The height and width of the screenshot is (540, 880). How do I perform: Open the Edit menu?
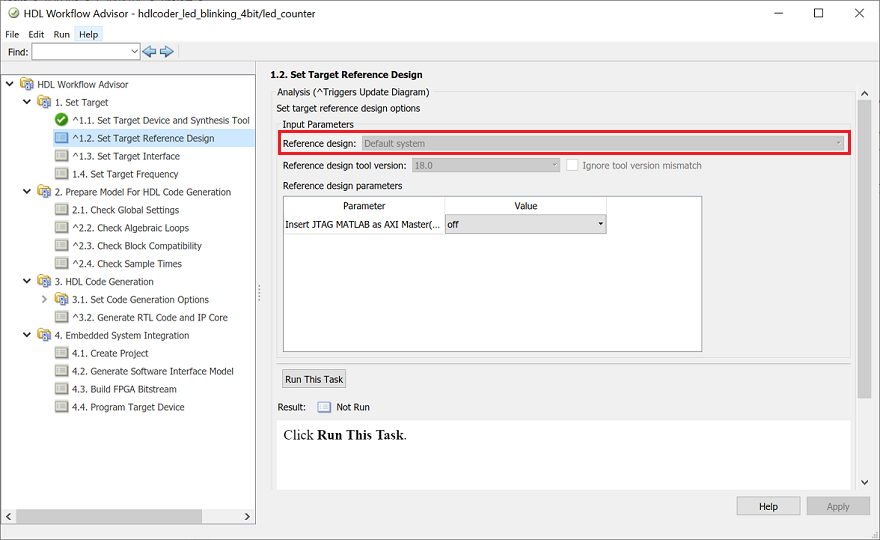[36, 34]
